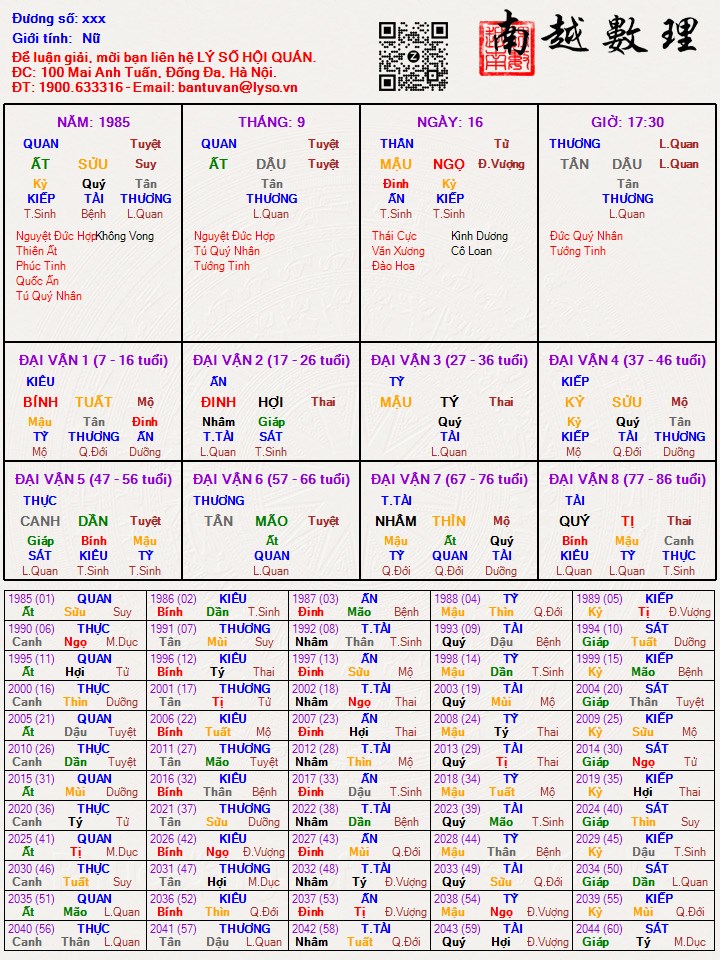Click the 'Quốc Ấn' star

pyautogui.click(x=37, y=280)
